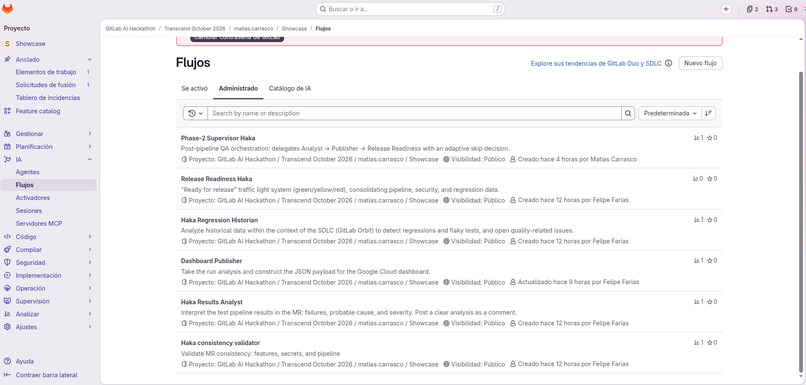This screenshot has width=806, height=385.
Task: Switch to the Se activó tab
Action: point(194,88)
